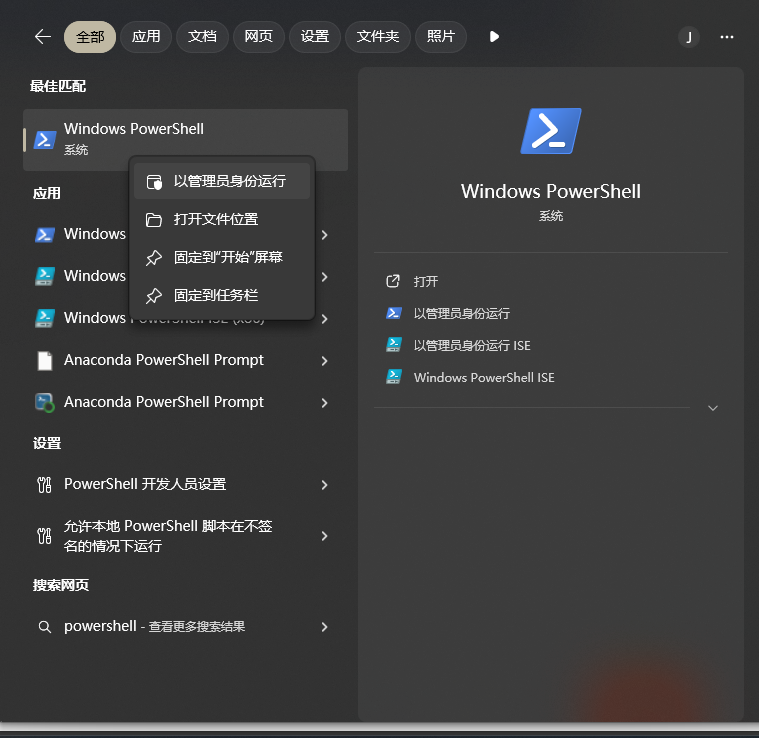Click the first Windows PowerShell app icon
759x738 pixels.
[x=45, y=235]
